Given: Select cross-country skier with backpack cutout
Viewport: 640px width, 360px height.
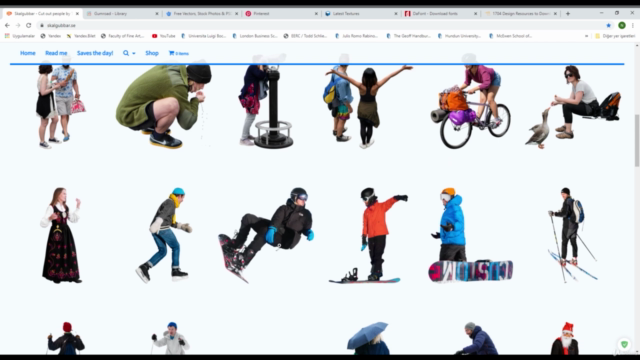Looking at the screenshot, I should click(x=573, y=235).
